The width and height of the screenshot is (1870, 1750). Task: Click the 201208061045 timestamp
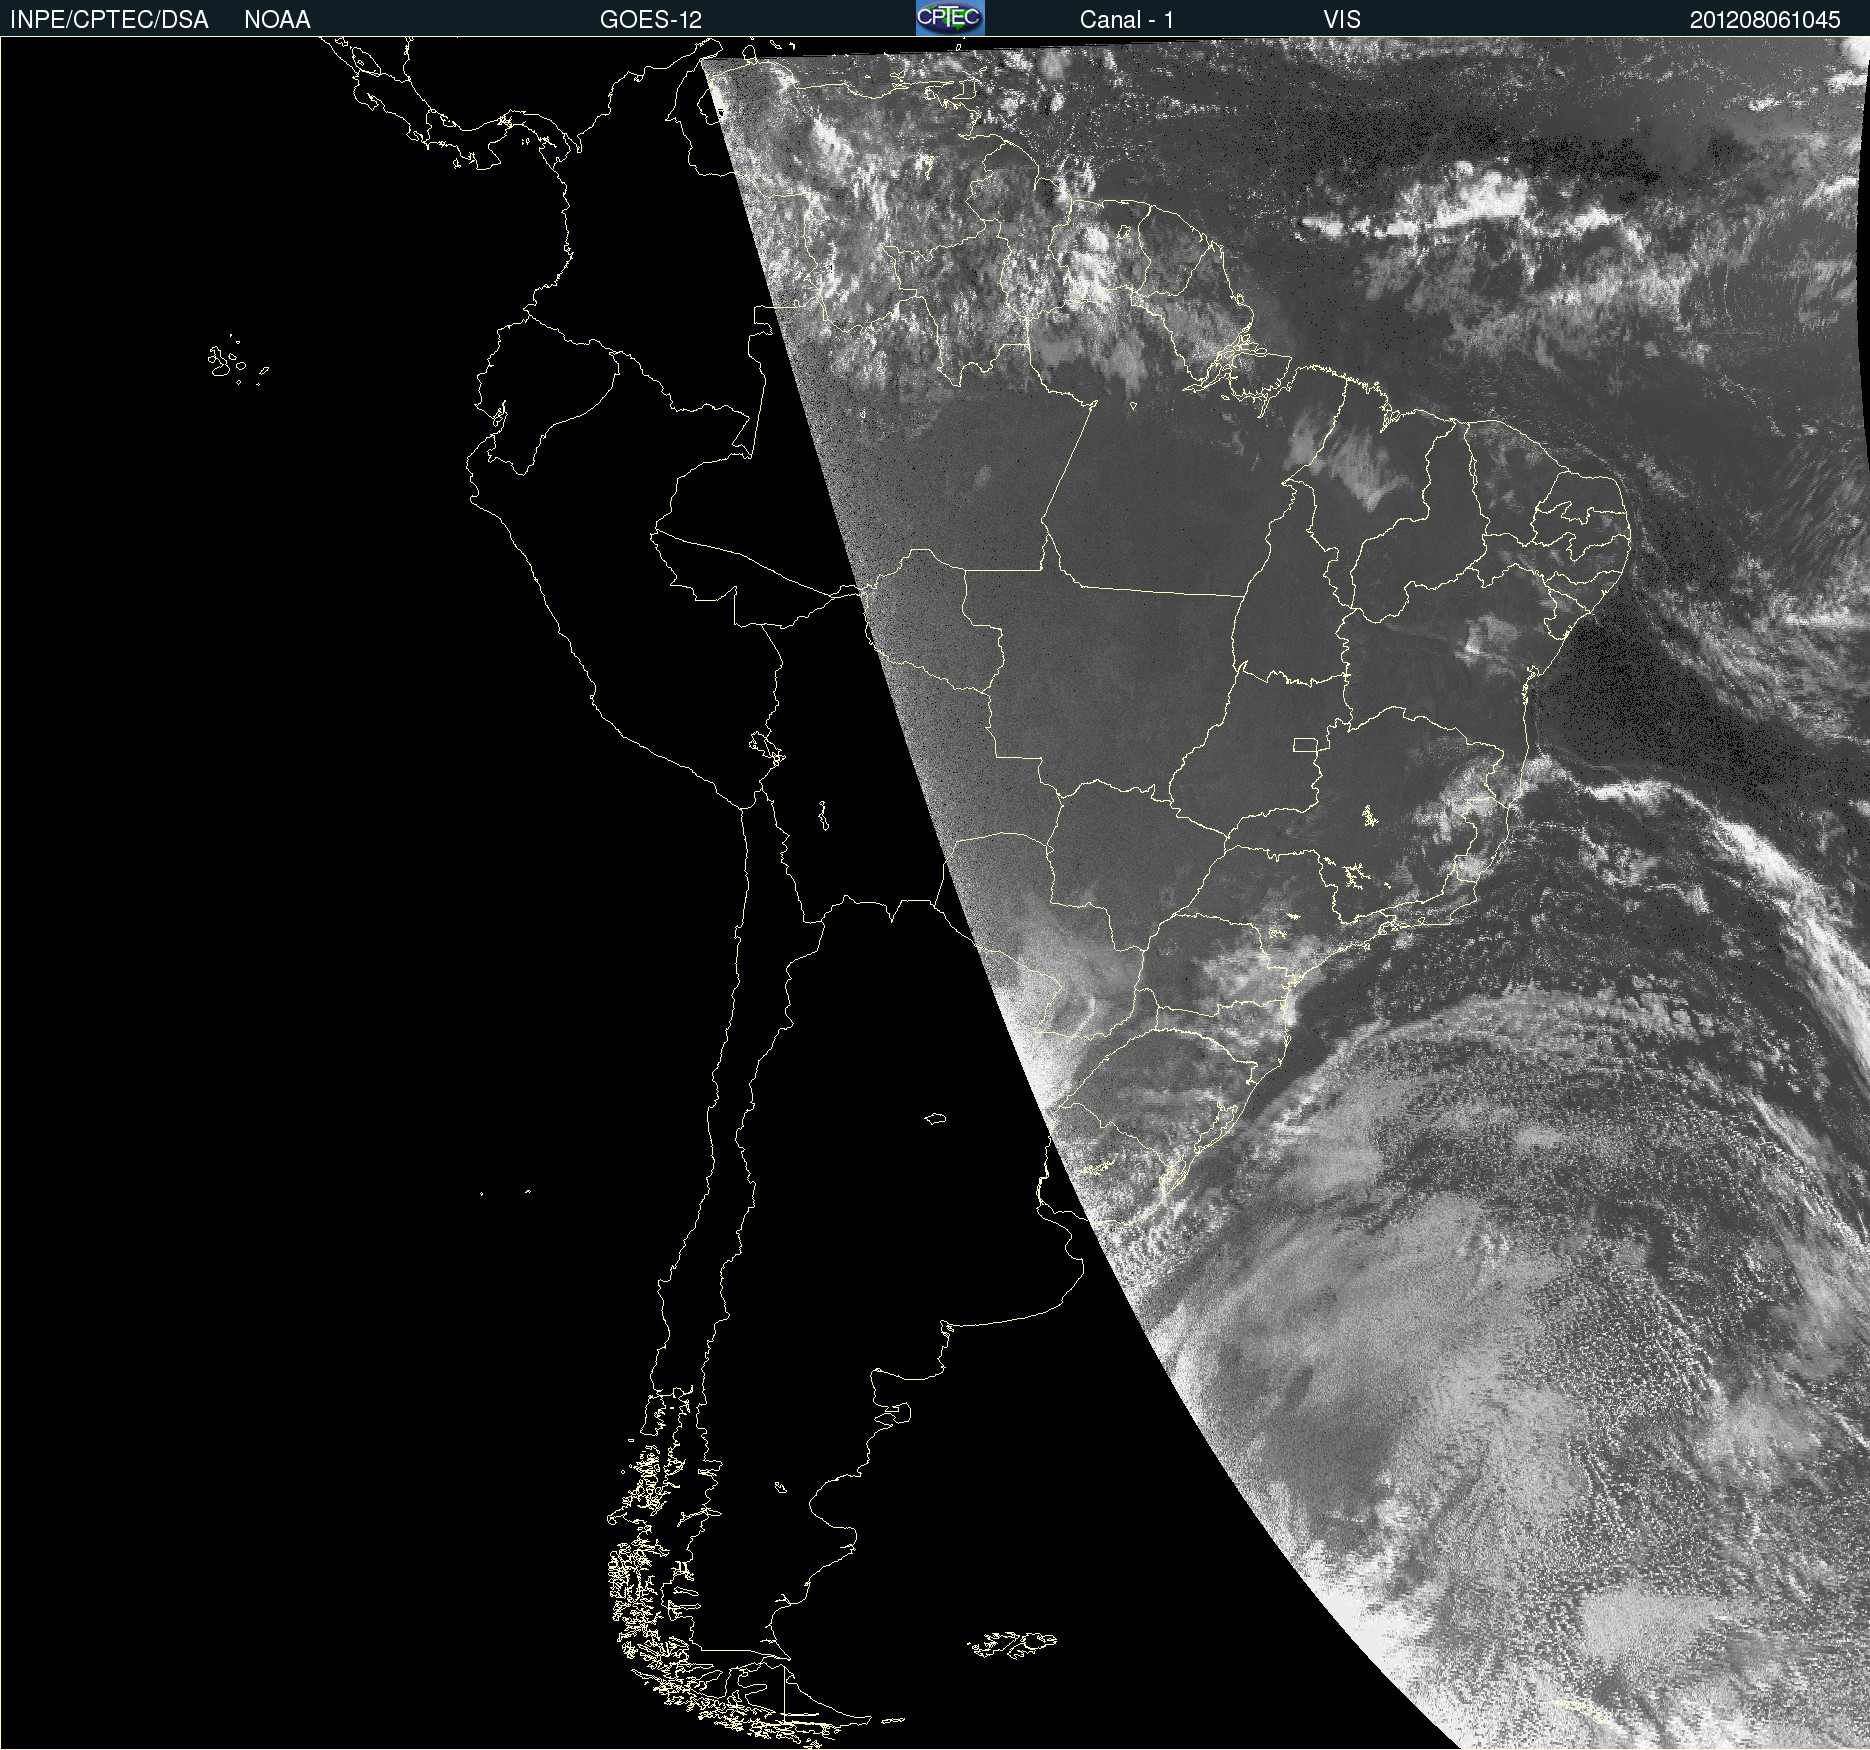pyautogui.click(x=1765, y=20)
